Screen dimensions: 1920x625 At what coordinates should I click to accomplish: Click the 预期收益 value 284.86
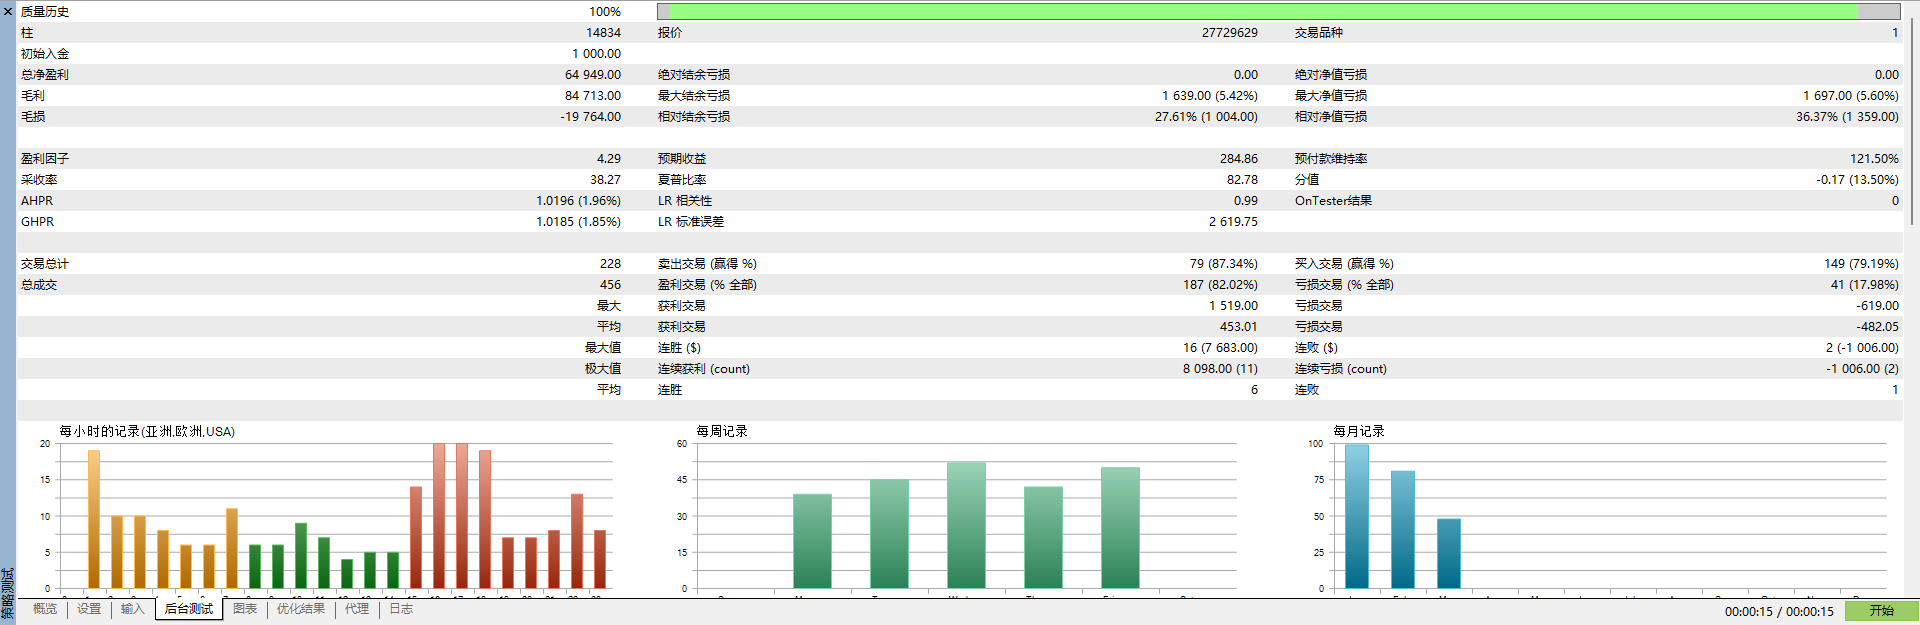[x=1239, y=159]
